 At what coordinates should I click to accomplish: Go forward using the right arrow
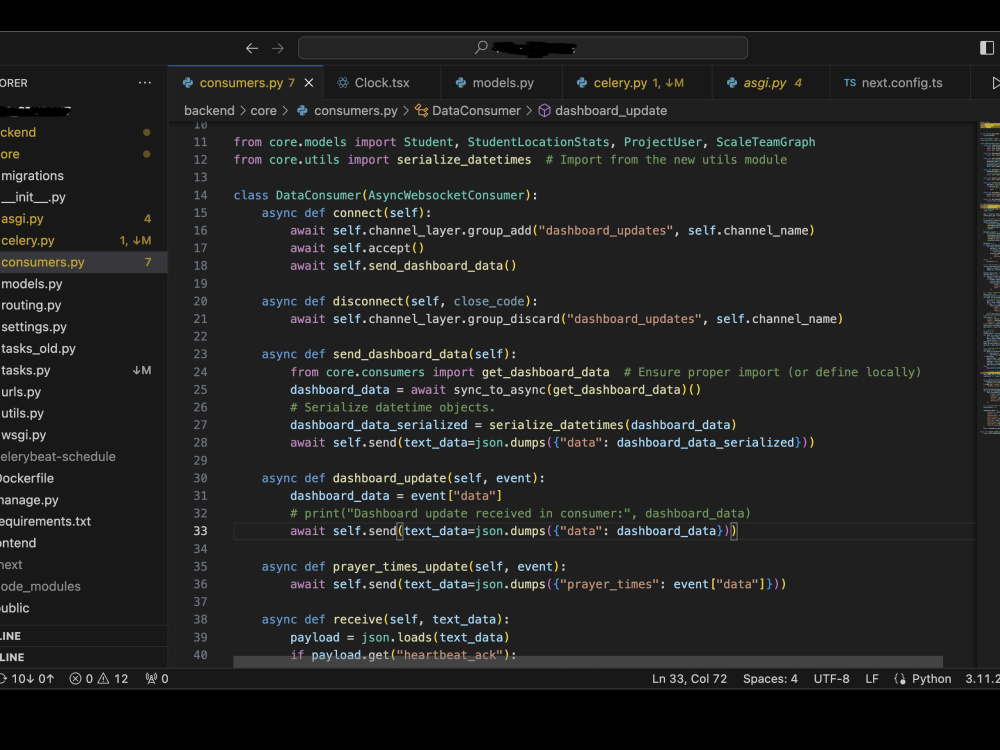277,48
